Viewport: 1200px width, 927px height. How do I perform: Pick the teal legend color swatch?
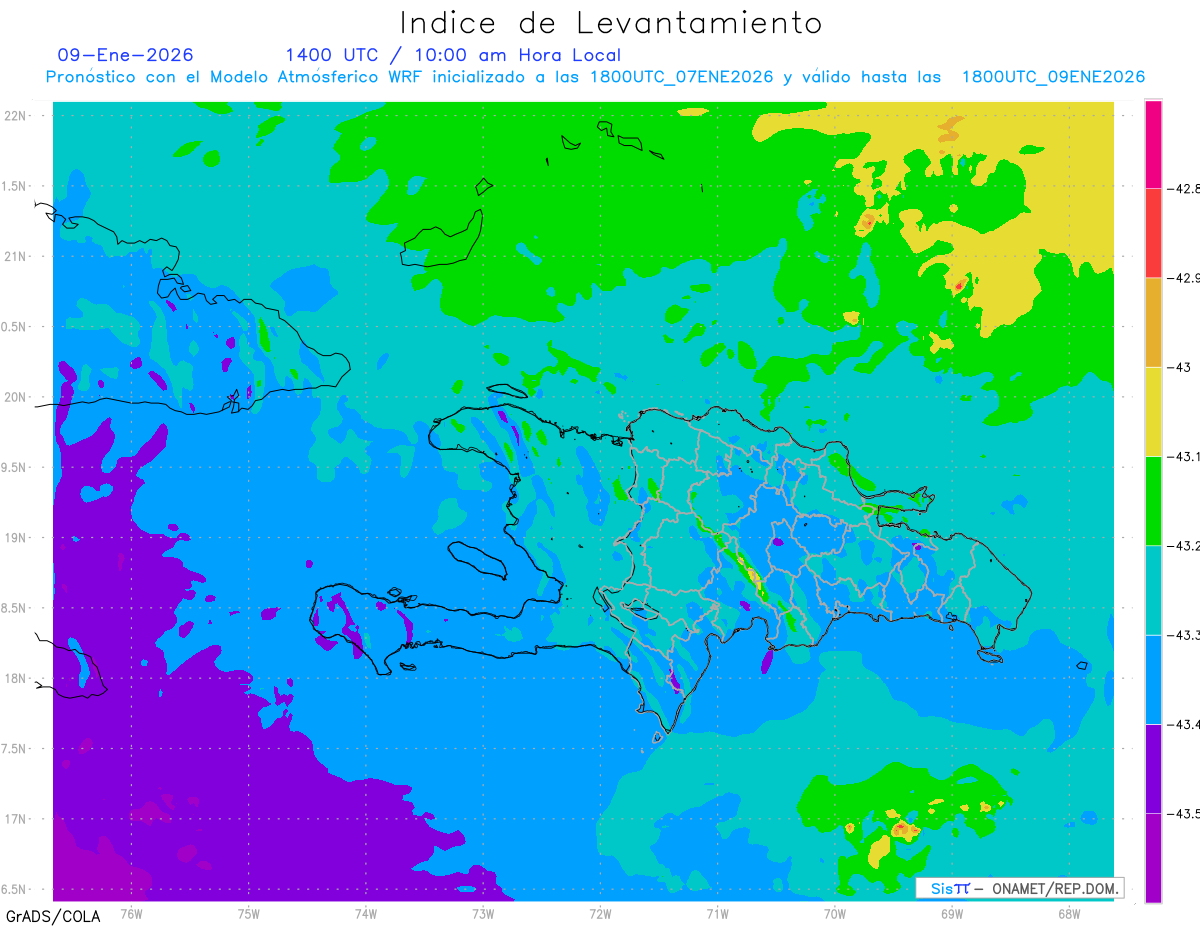[1153, 590]
